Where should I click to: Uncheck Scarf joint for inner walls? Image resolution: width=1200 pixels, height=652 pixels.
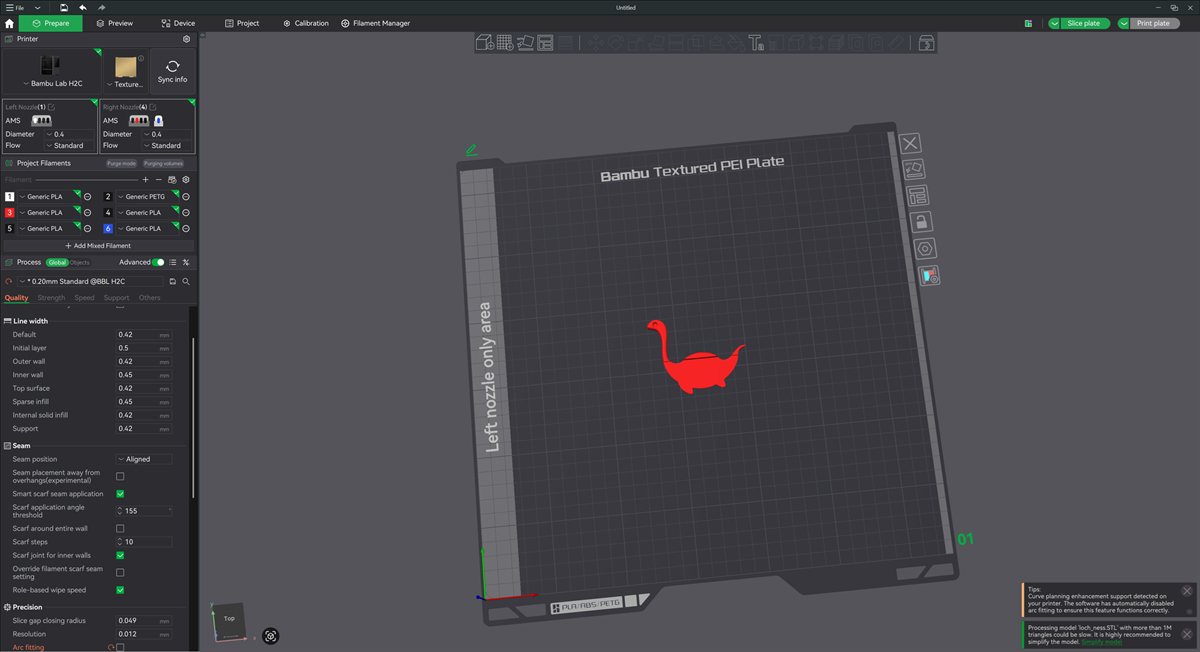point(120,555)
